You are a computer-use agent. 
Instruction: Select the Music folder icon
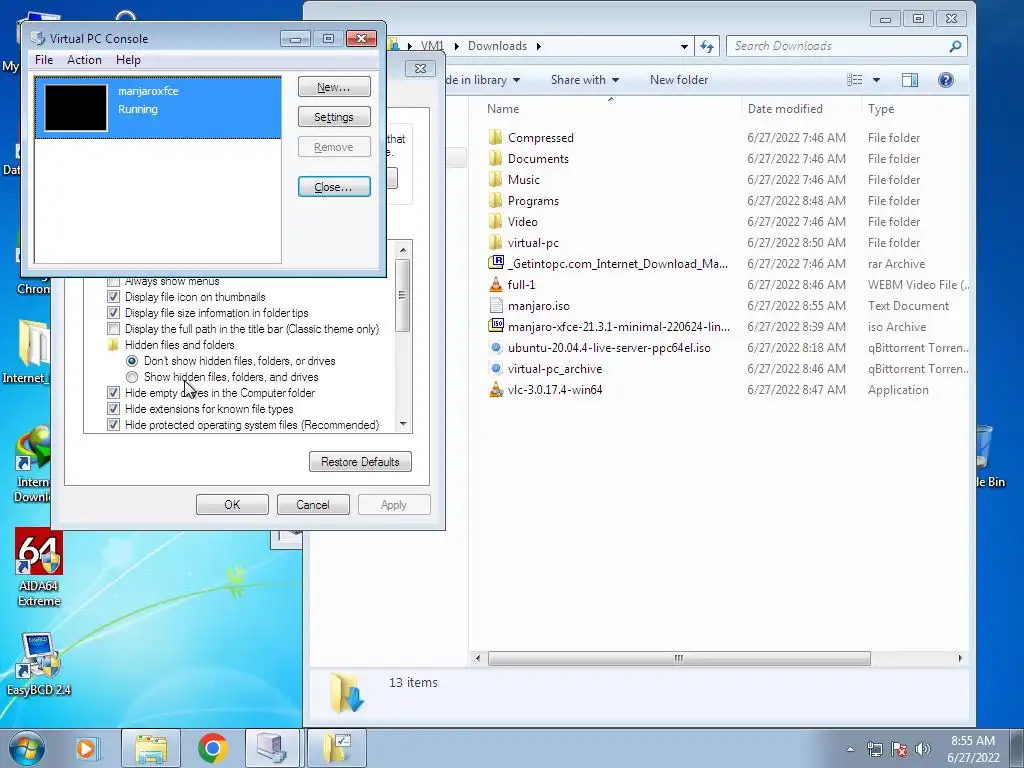coord(496,180)
